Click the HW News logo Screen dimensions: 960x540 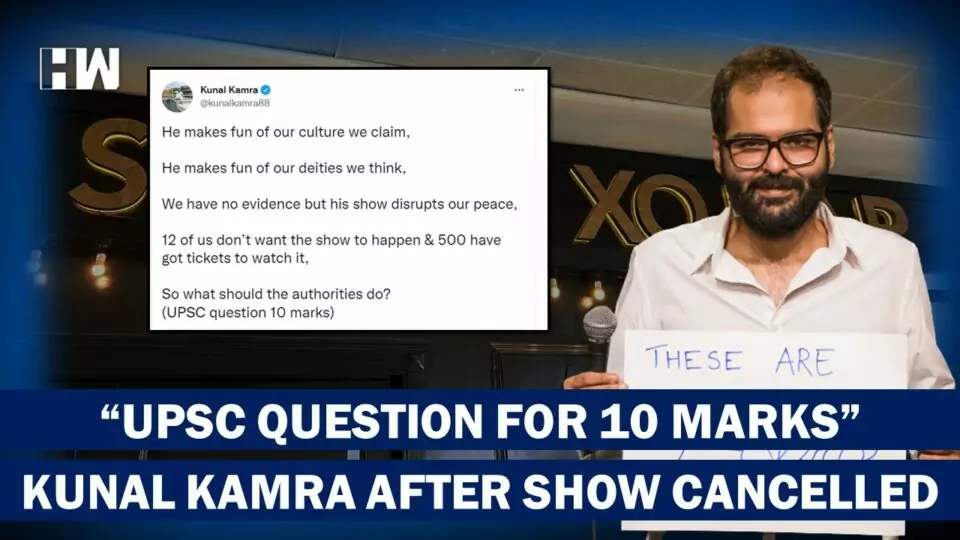80,69
